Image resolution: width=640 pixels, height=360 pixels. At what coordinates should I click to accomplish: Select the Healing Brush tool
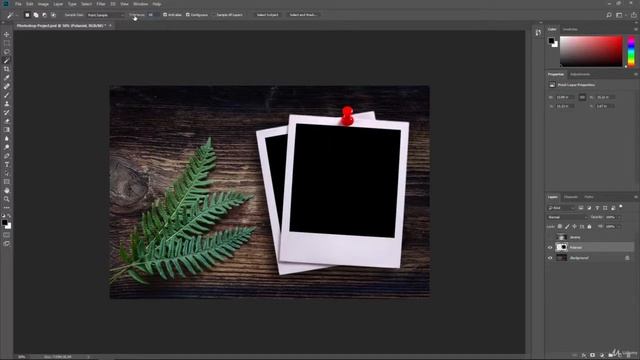pyautogui.click(x=7, y=87)
